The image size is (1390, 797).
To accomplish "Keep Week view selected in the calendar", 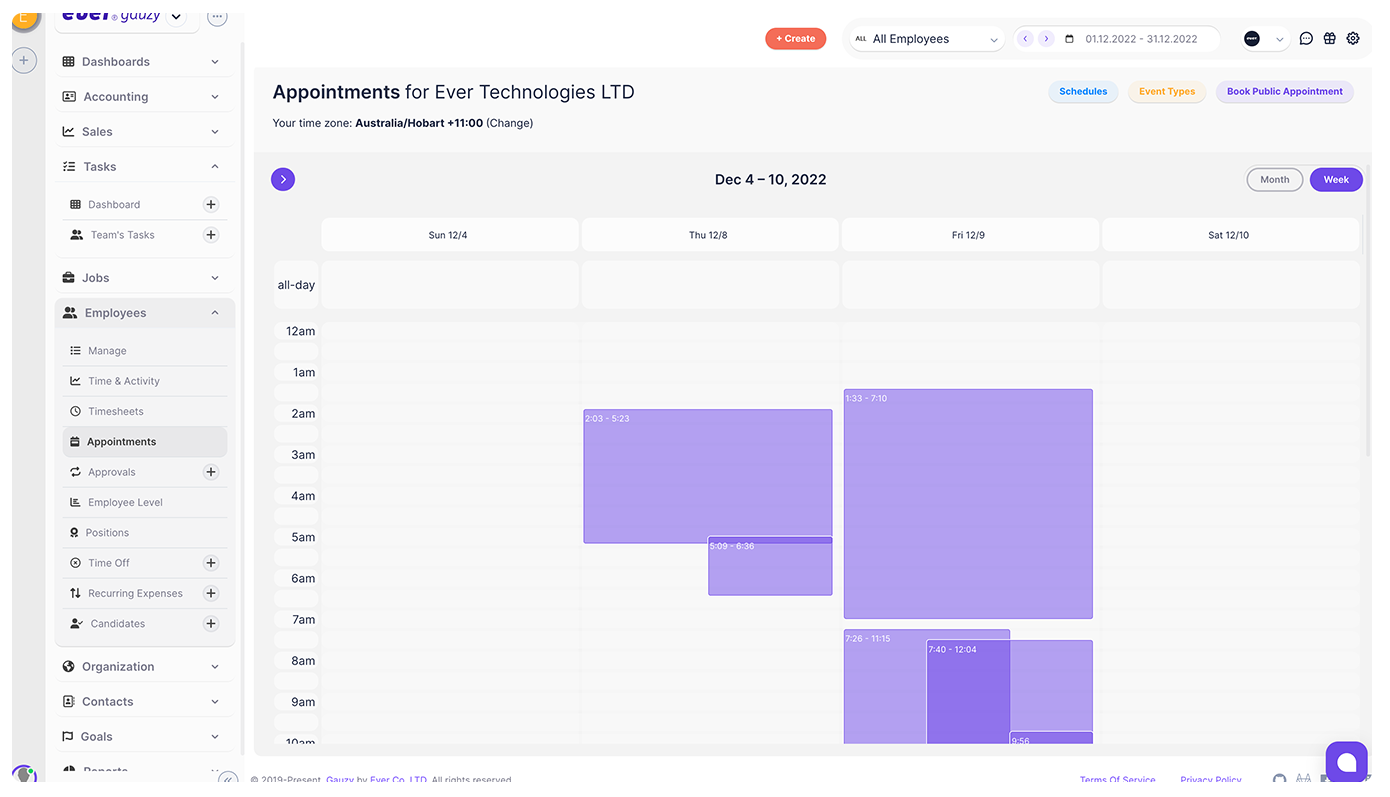I will [x=1335, y=179].
